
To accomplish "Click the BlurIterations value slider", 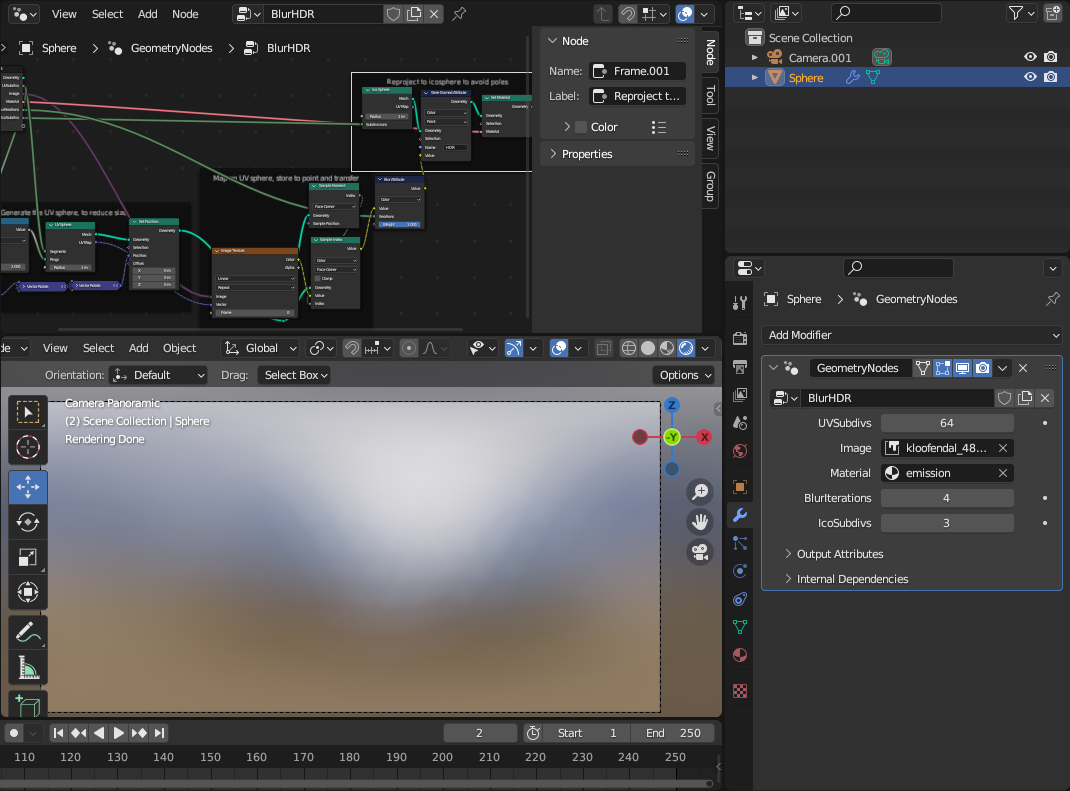I will click(946, 498).
